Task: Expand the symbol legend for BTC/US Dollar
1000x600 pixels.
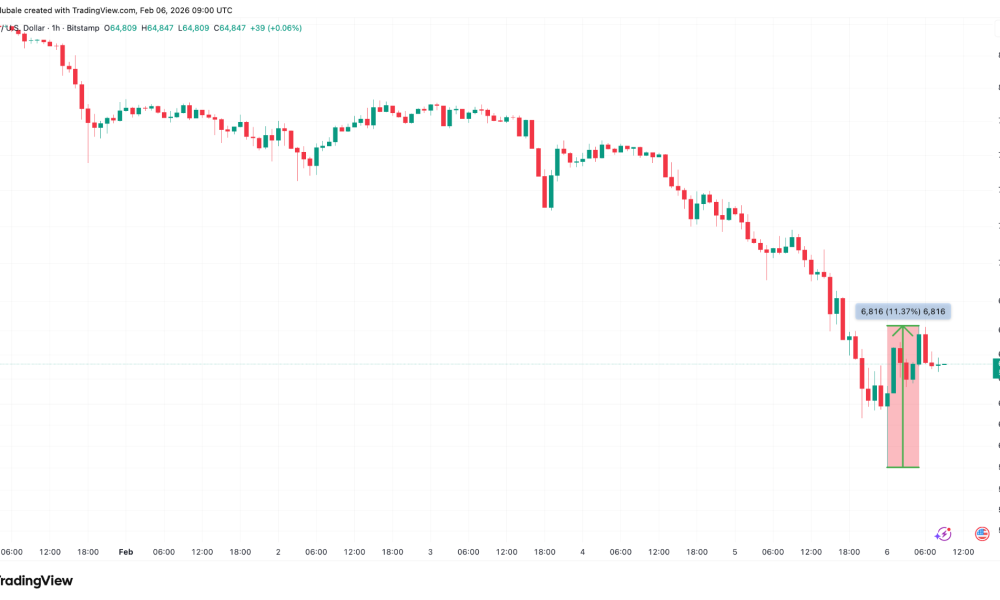Action: [x=20, y=28]
